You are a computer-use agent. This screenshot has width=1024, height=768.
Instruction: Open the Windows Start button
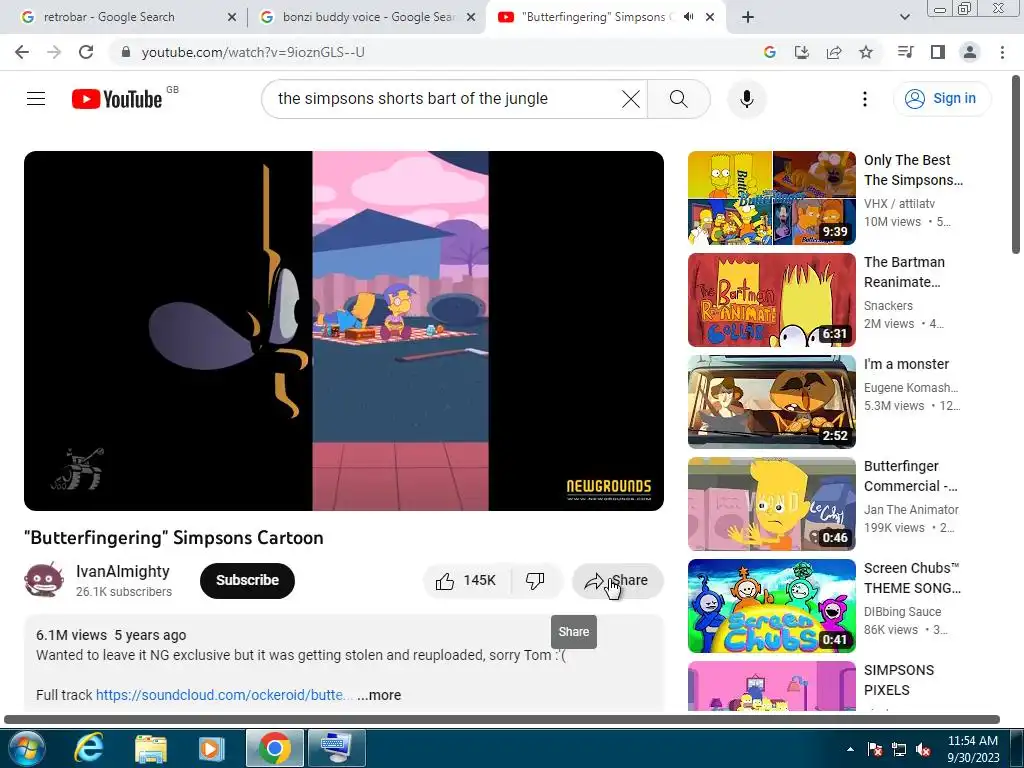[25, 748]
